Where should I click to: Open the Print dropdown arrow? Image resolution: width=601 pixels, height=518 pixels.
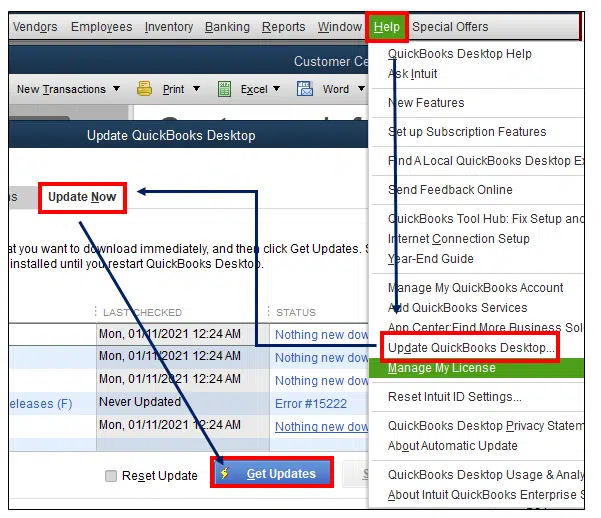tap(196, 89)
